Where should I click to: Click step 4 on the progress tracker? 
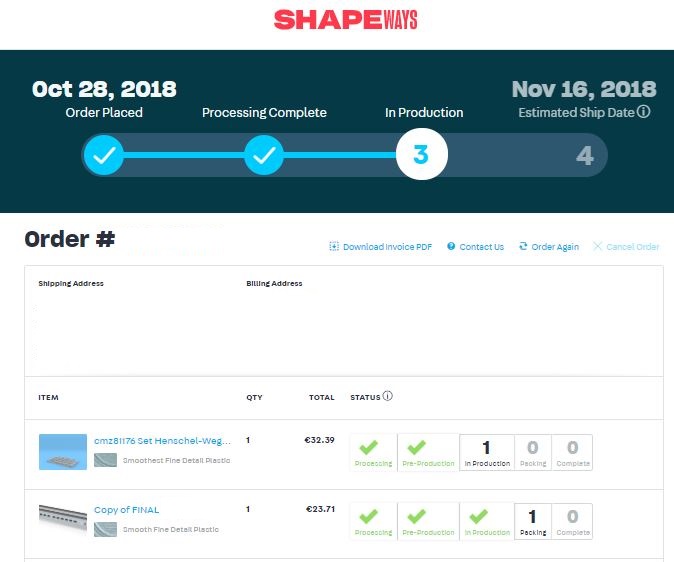tap(585, 156)
